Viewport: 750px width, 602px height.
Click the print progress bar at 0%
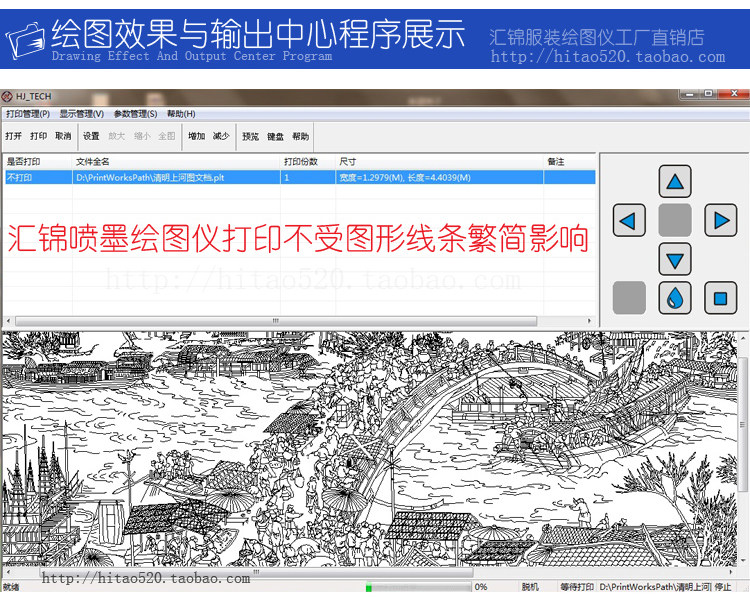418,587
